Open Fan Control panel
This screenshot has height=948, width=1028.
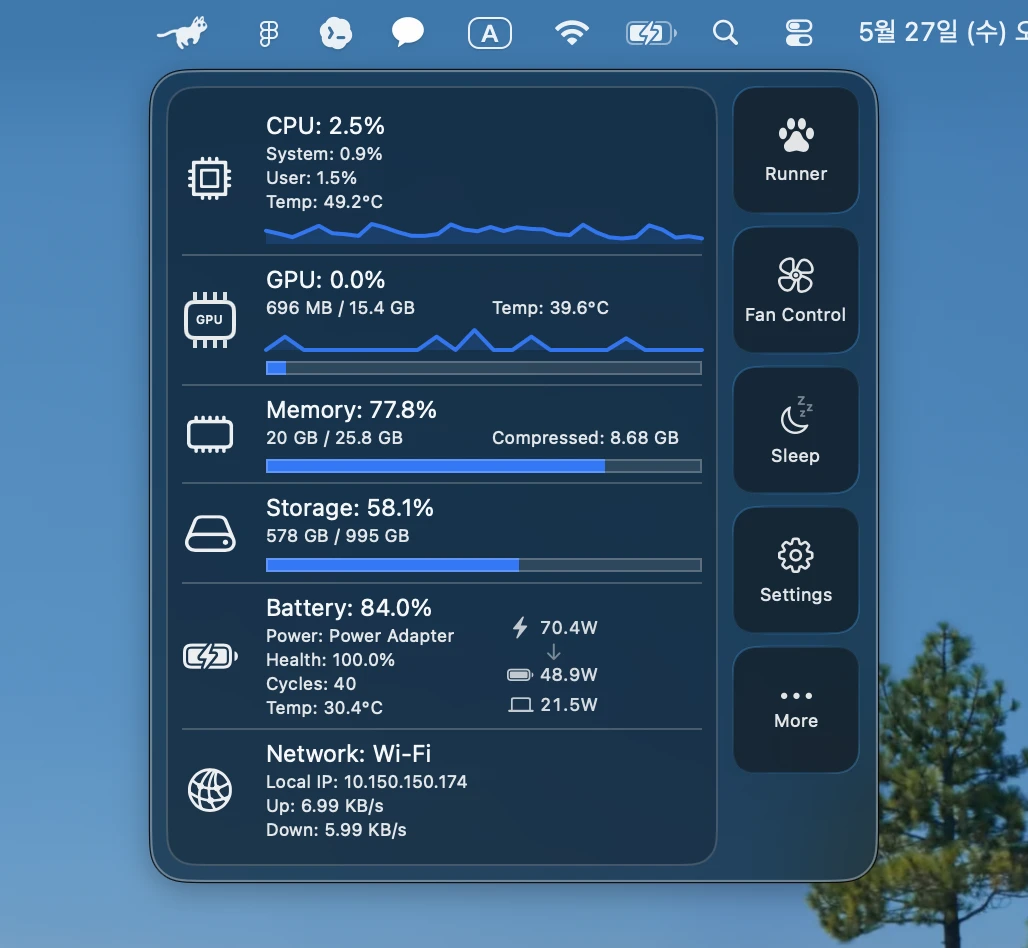pos(795,290)
